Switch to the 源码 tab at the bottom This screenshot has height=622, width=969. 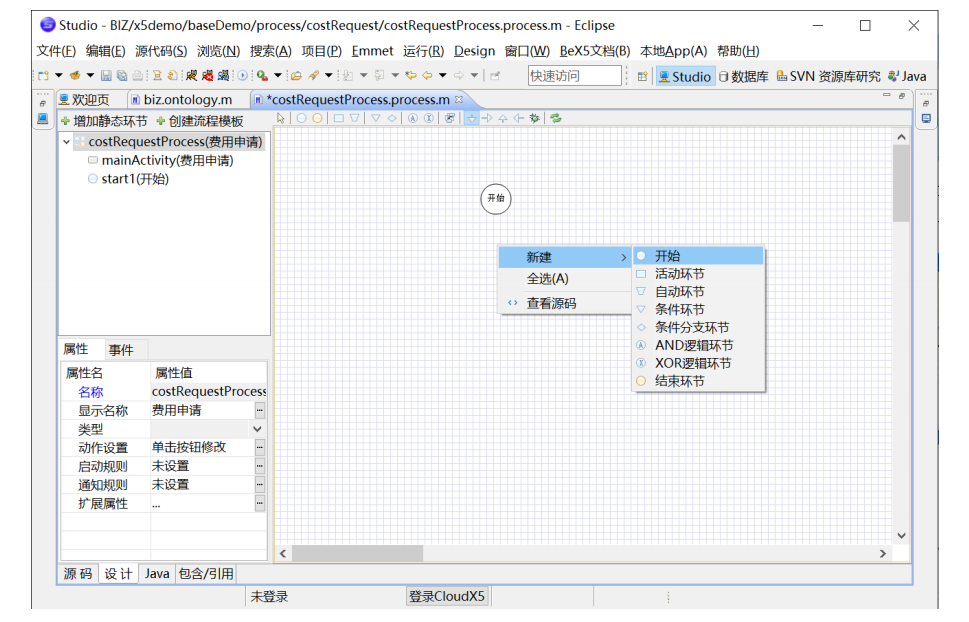pos(79,573)
